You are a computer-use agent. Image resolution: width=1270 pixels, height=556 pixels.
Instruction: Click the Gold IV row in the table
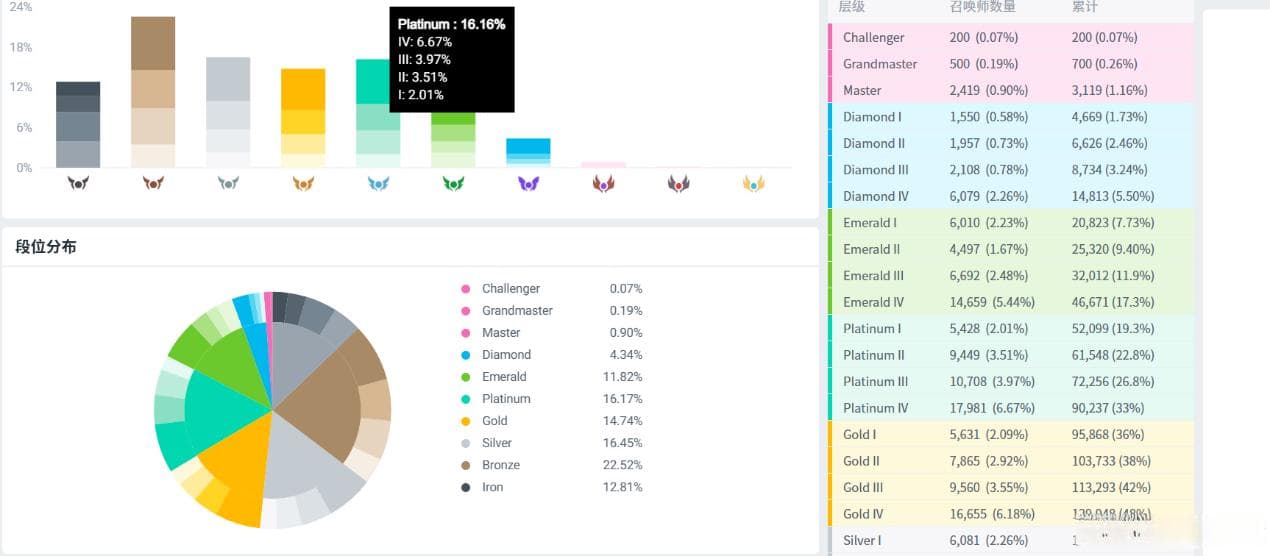pos(1011,514)
